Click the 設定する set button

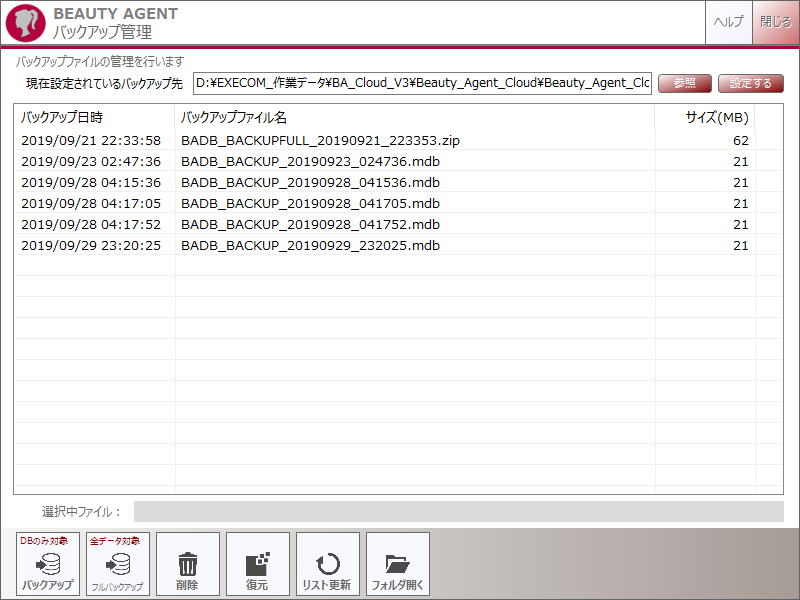click(751, 83)
